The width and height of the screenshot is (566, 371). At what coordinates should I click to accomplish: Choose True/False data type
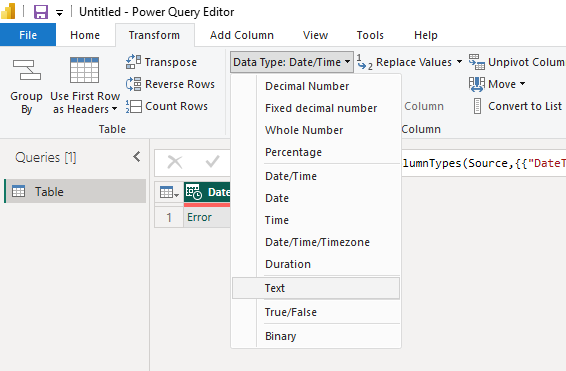[x=316, y=312]
